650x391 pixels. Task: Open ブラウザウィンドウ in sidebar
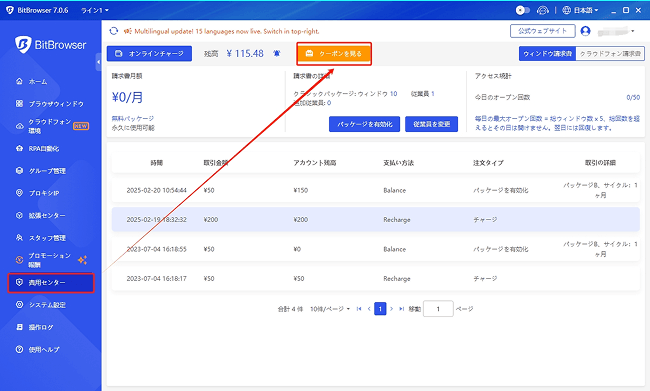[x=56, y=104]
